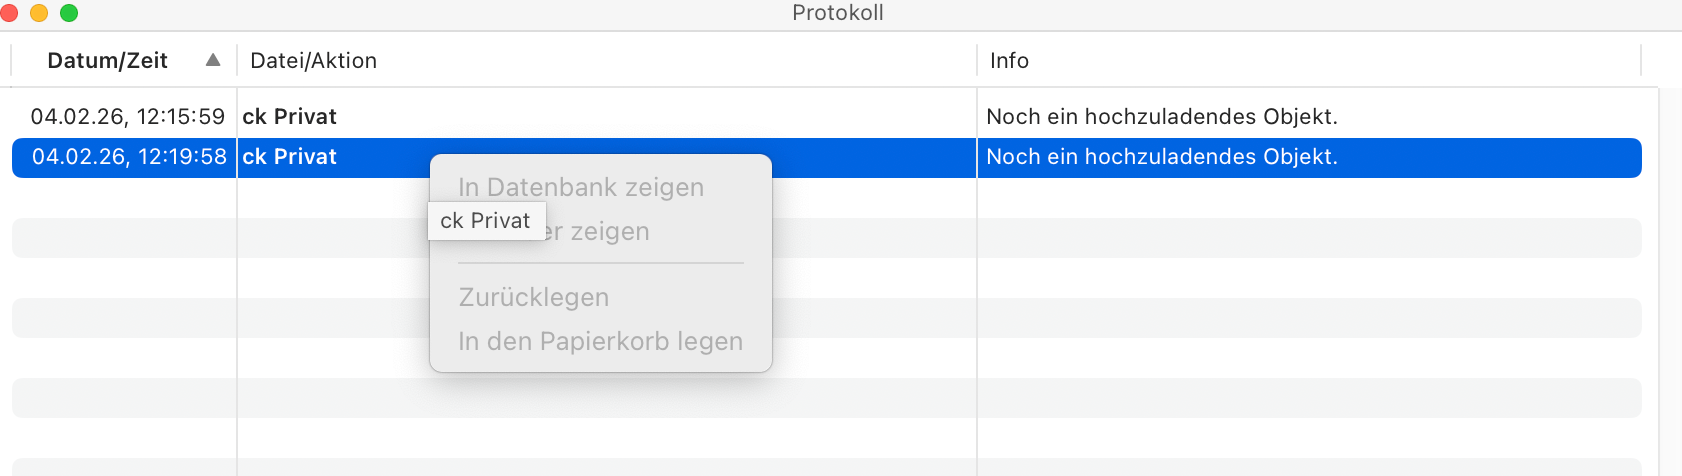Select the log entry dated 04.02.26, 12:15:59
The width and height of the screenshot is (1682, 476).
tap(127, 117)
